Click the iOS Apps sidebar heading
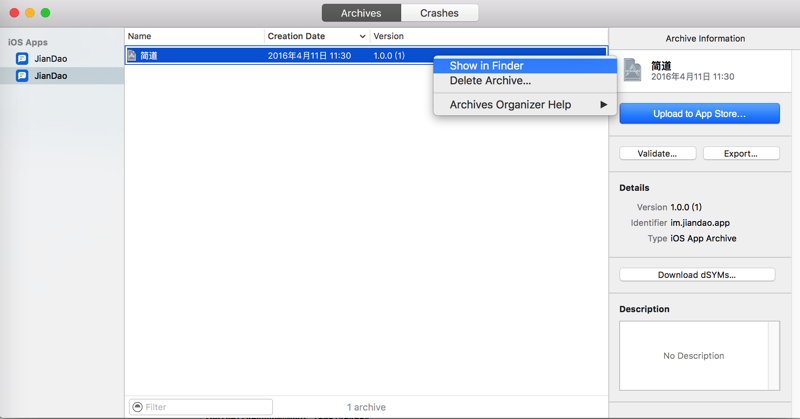Screen dimensions: 800x419 coord(28,42)
